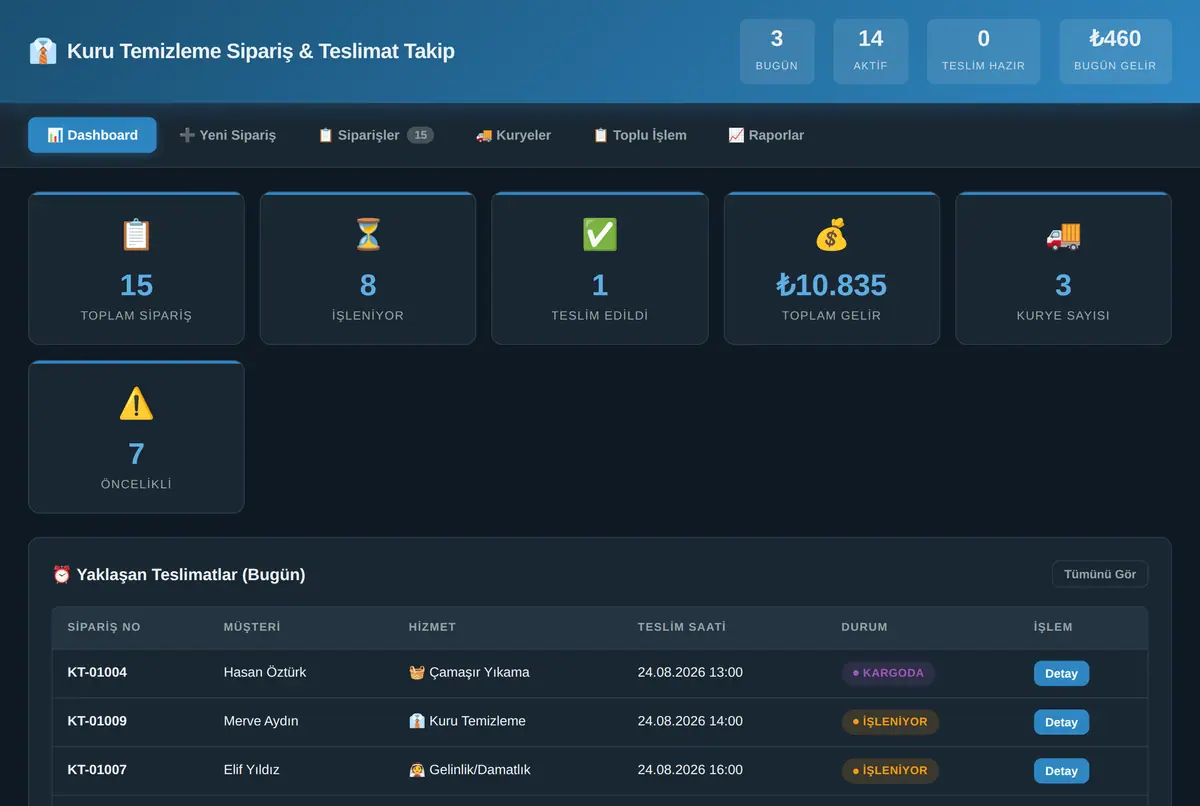
Task: Click order number KT-01009
Action: (x=97, y=721)
